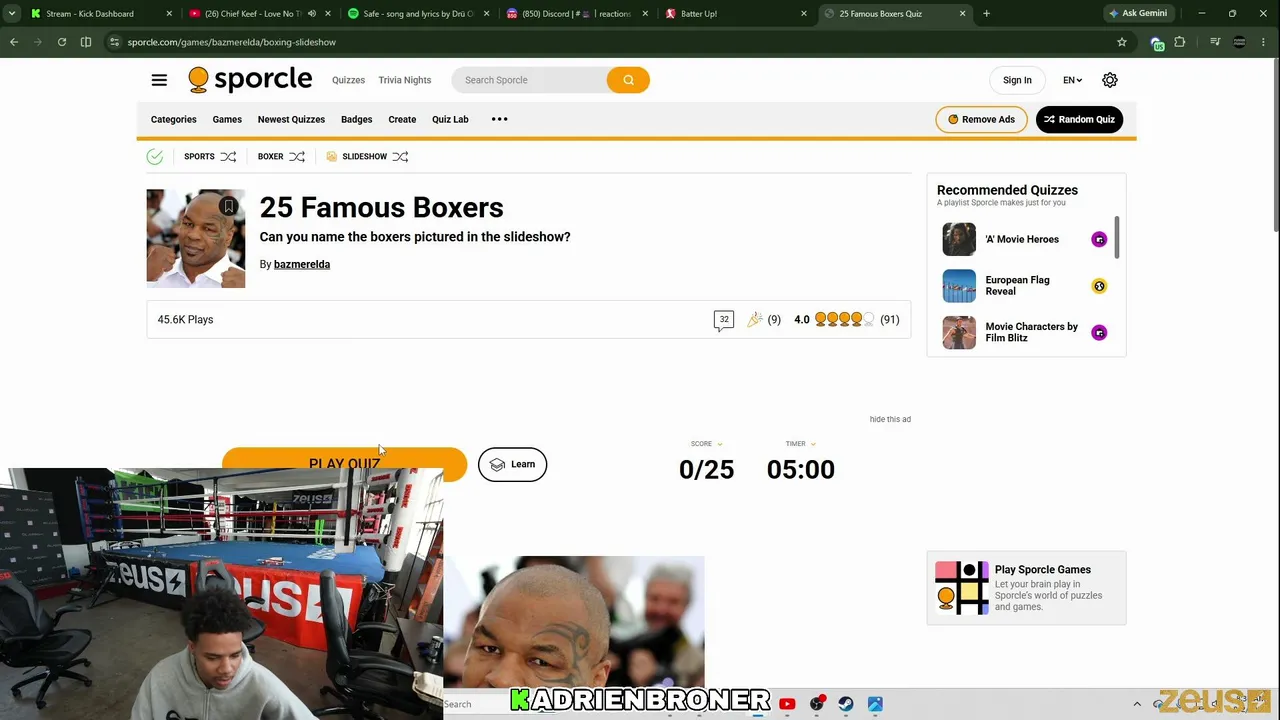Viewport: 1280px width, 720px height.
Task: Go back using browser back arrow
Action: pyautogui.click(x=14, y=42)
